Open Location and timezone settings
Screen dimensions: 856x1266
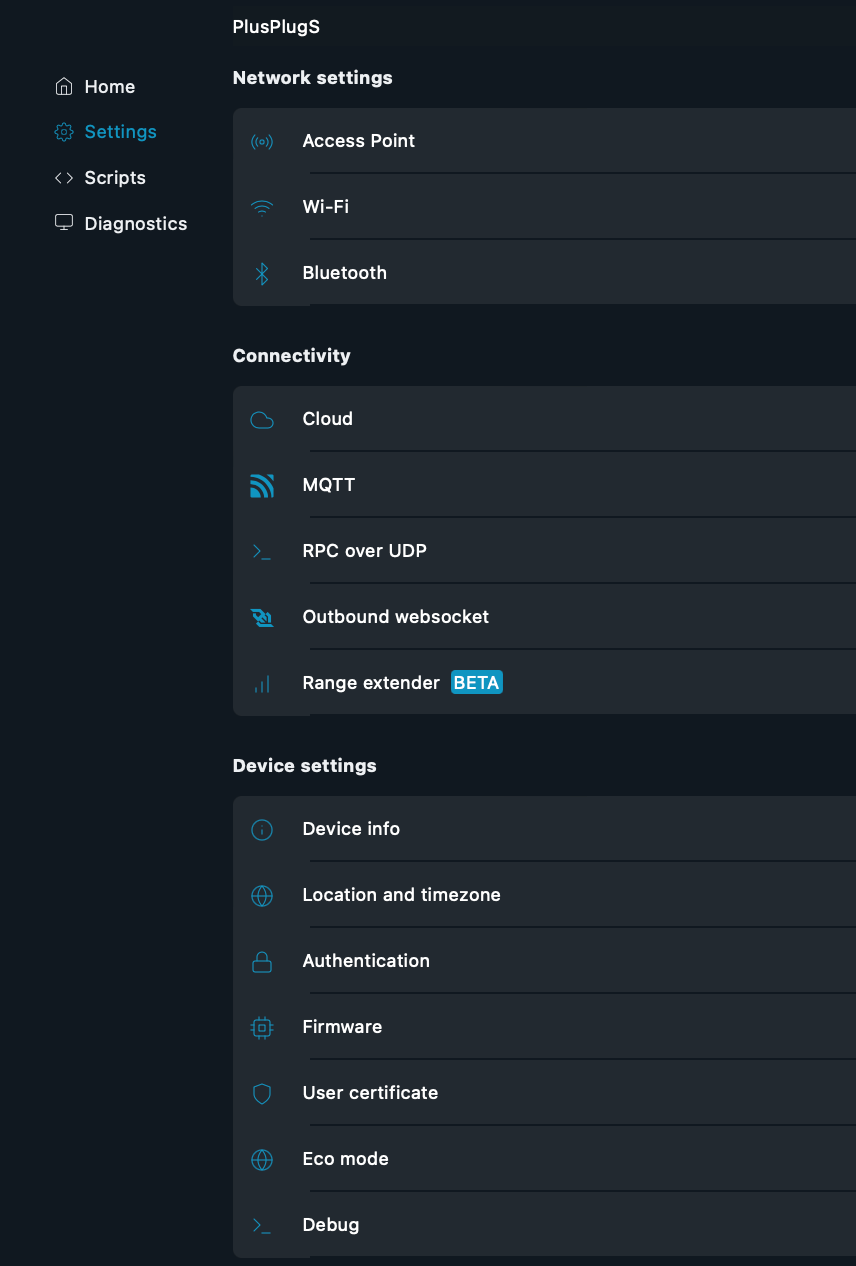[401, 895]
